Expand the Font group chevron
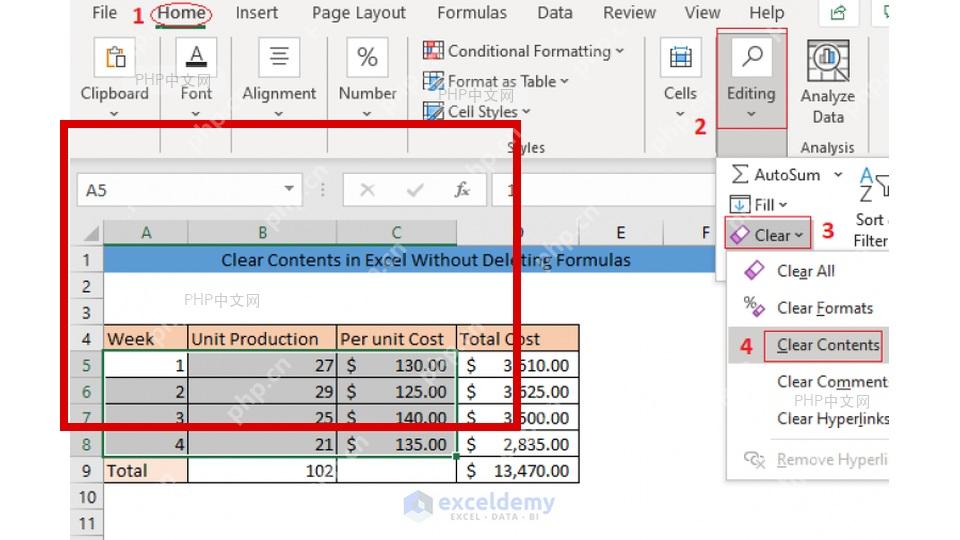This screenshot has height=540, width=960. pos(195,114)
